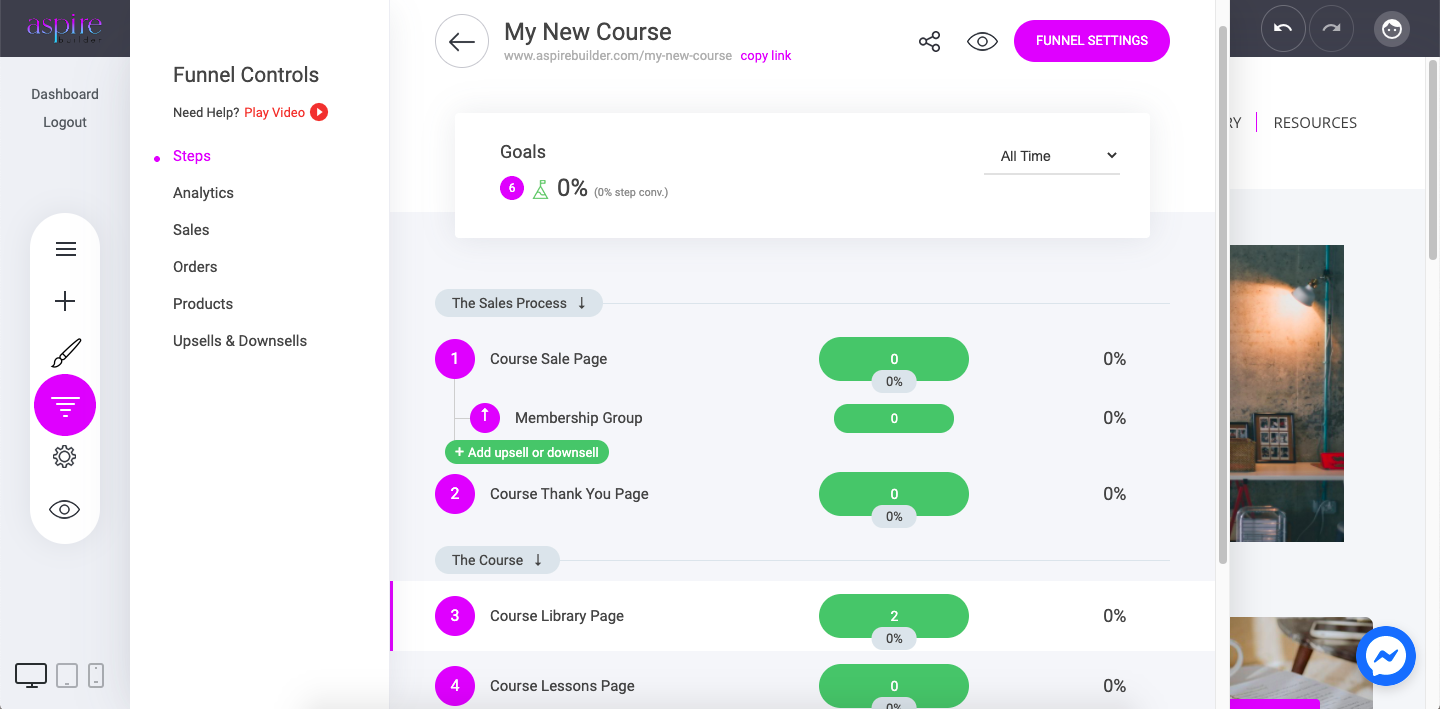Open the Messenger chat bubble

click(1386, 656)
